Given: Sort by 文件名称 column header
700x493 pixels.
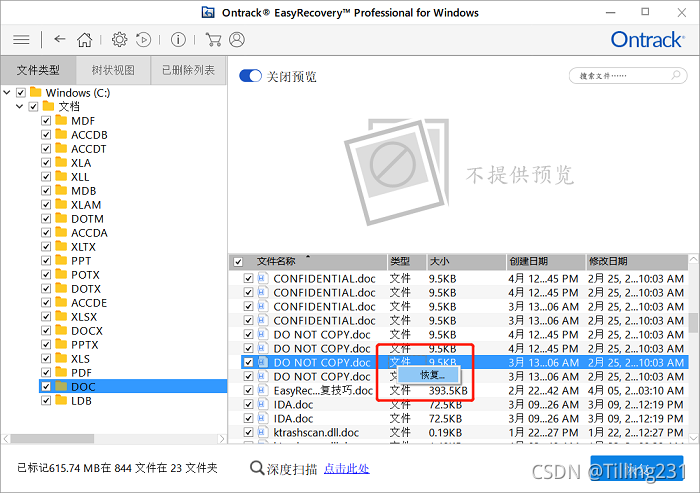Looking at the screenshot, I should (x=308, y=261).
